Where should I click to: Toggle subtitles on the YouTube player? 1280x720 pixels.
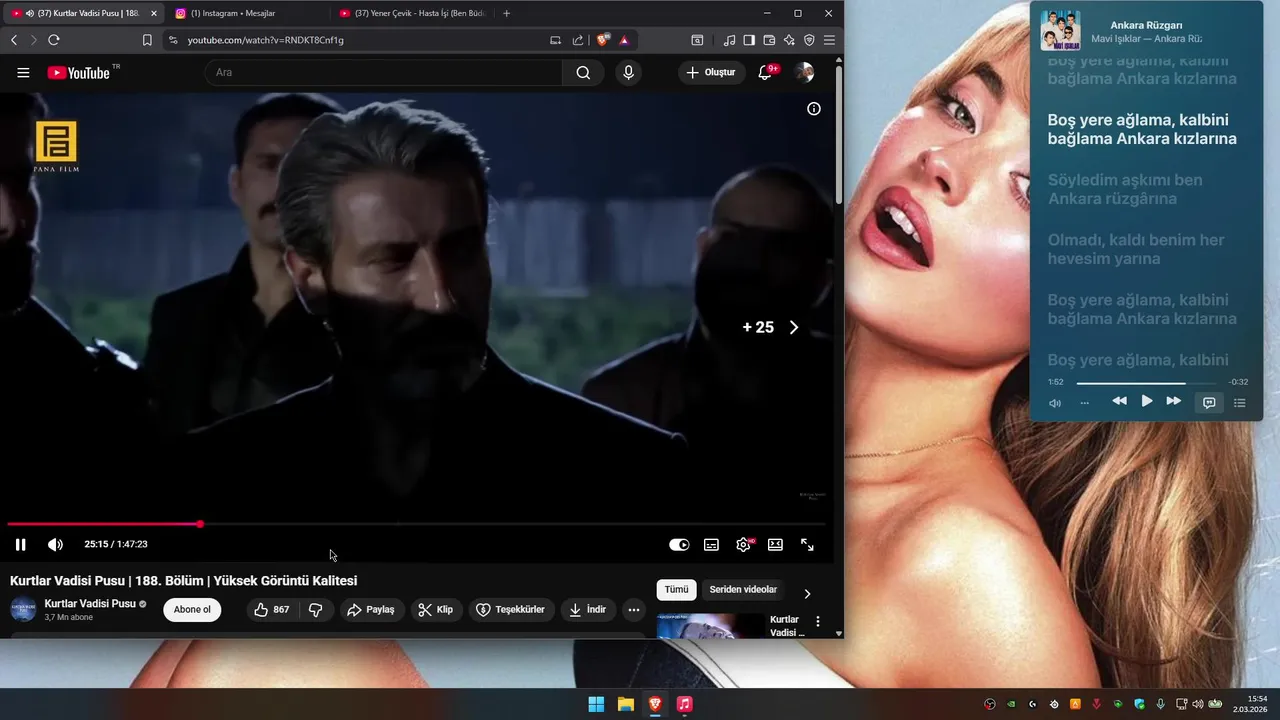coord(711,544)
